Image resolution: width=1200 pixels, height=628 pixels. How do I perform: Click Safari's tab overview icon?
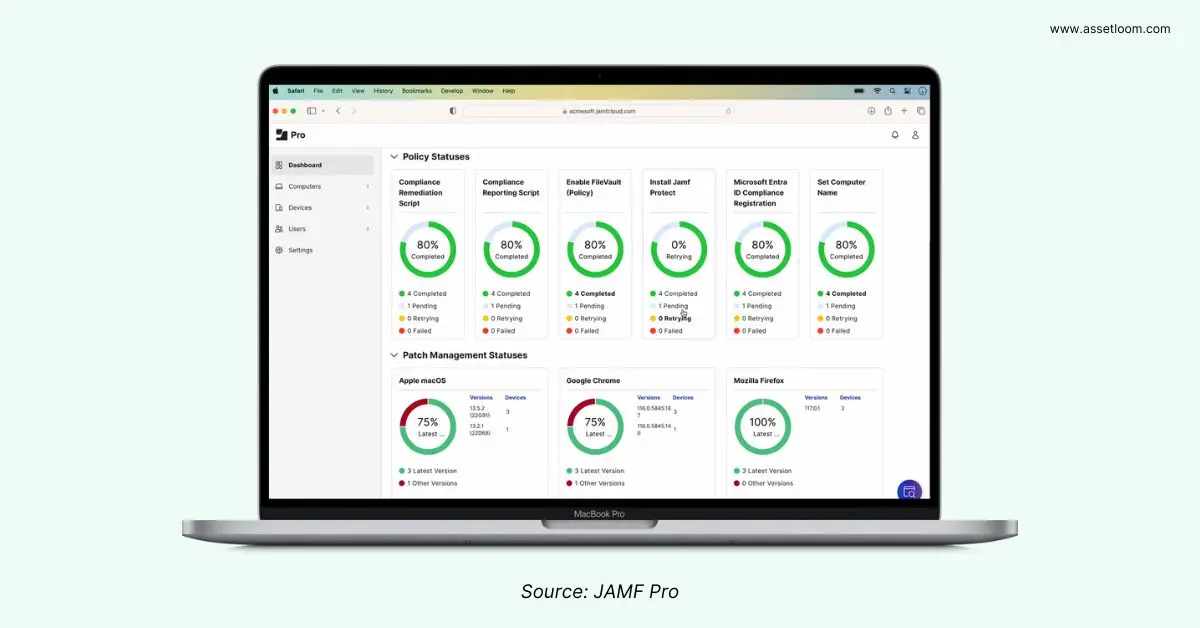920,111
